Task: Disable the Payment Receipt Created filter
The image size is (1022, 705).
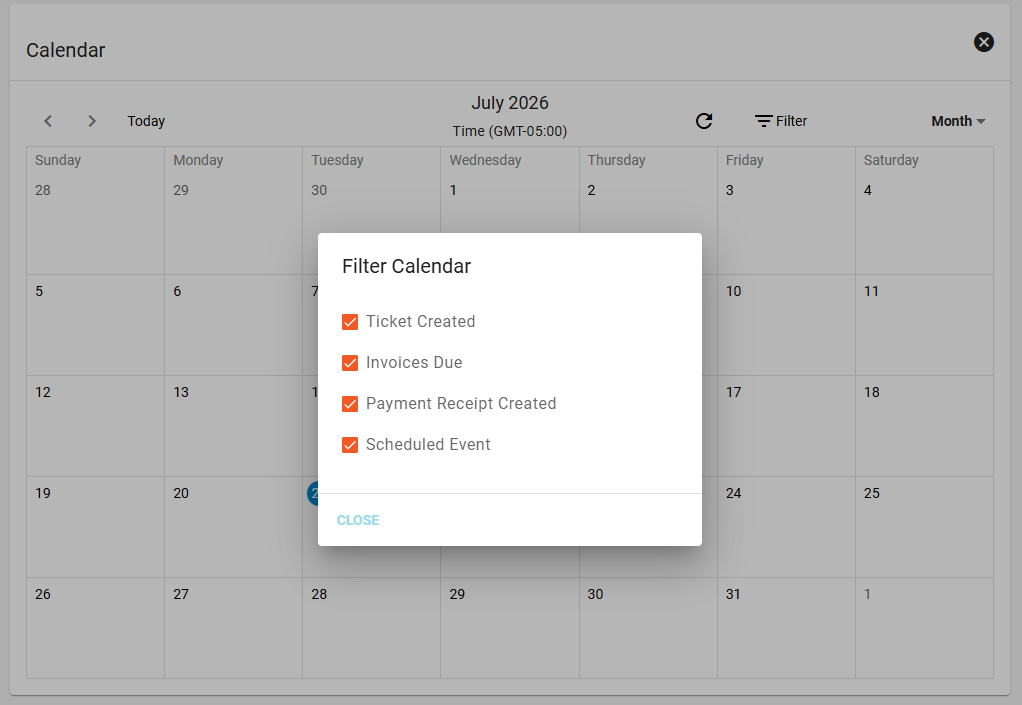Action: 350,404
